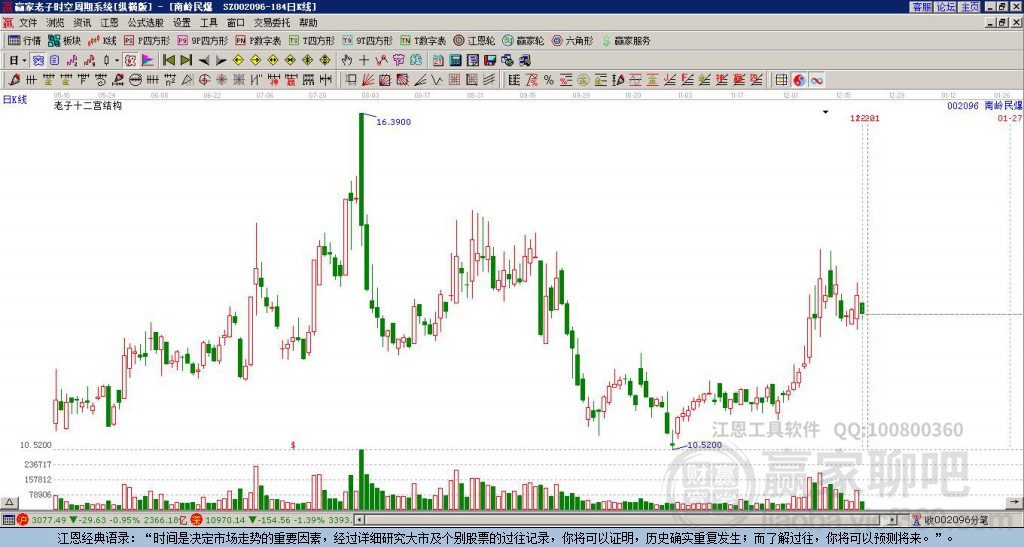Click the percent symbol tool
This screenshot has width=1024, height=548.
549,80
